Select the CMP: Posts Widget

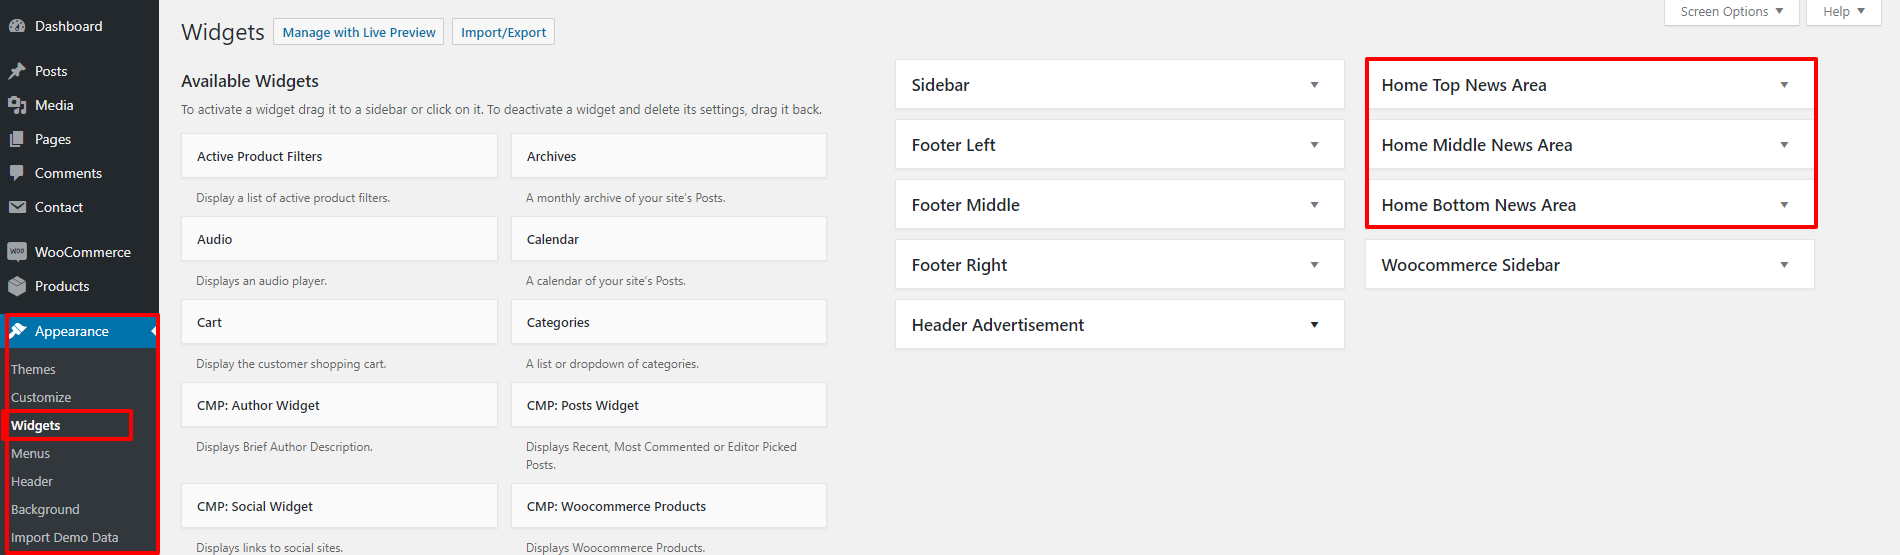[669, 405]
